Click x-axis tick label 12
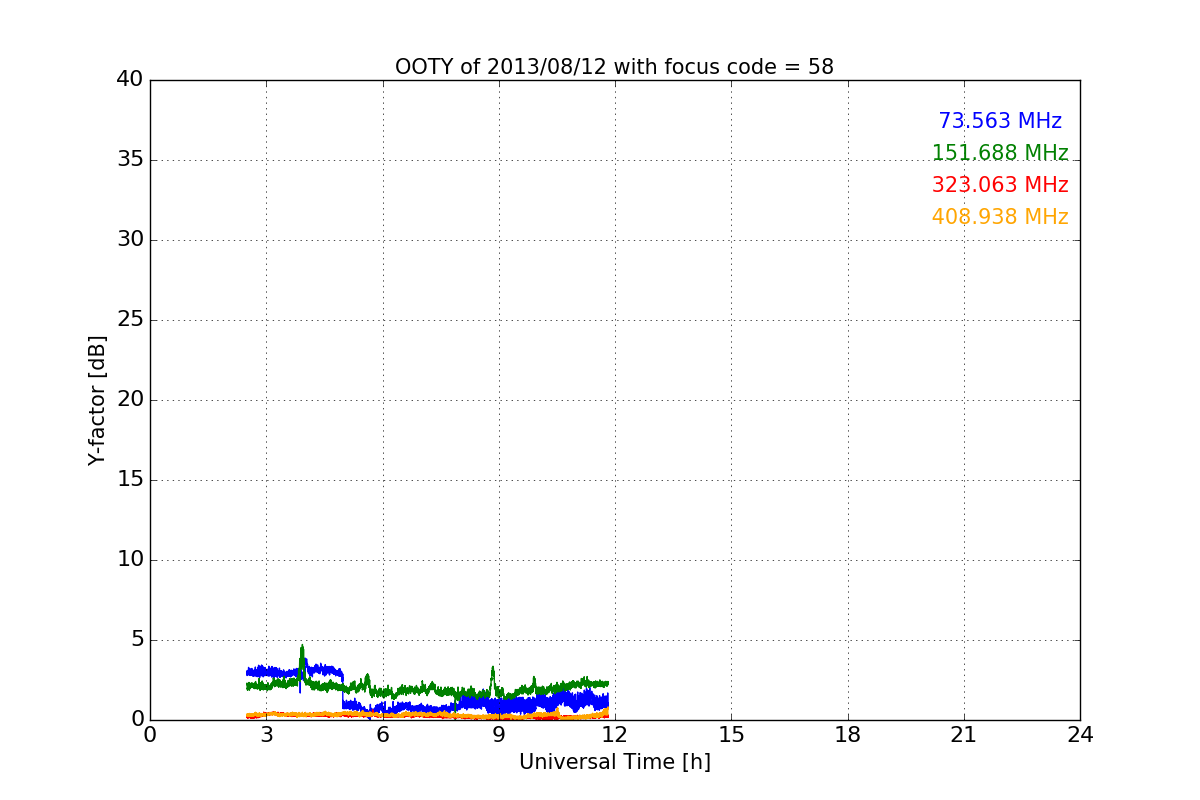This screenshot has width=1200, height=800. click(615, 735)
